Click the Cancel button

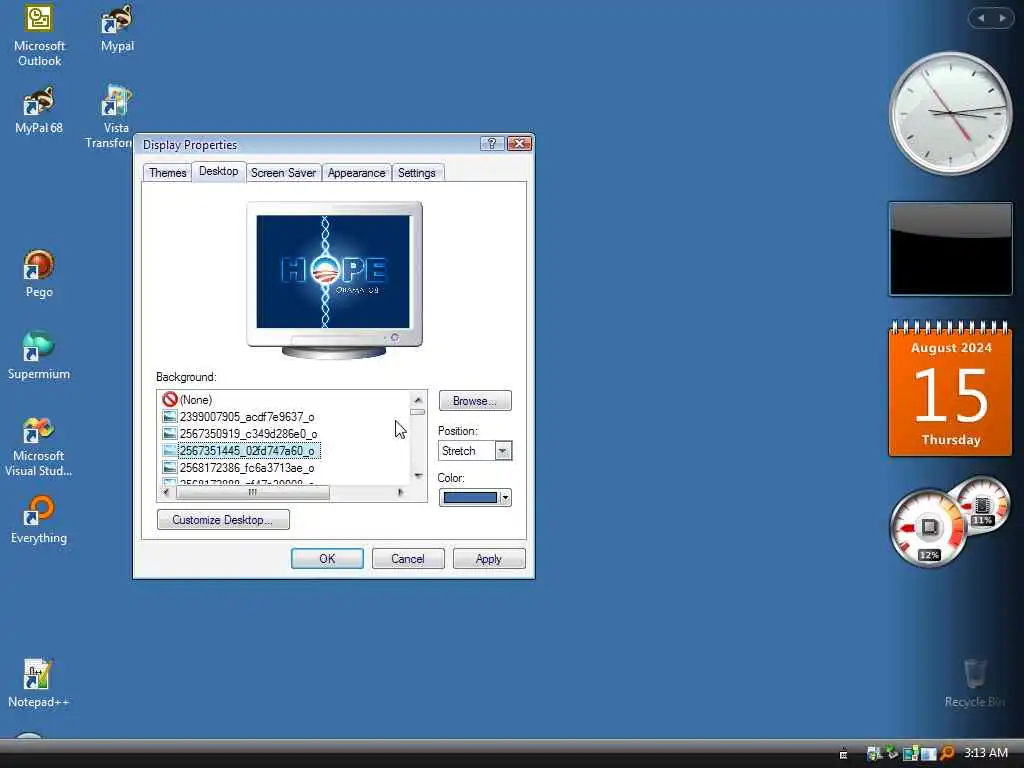tap(408, 559)
